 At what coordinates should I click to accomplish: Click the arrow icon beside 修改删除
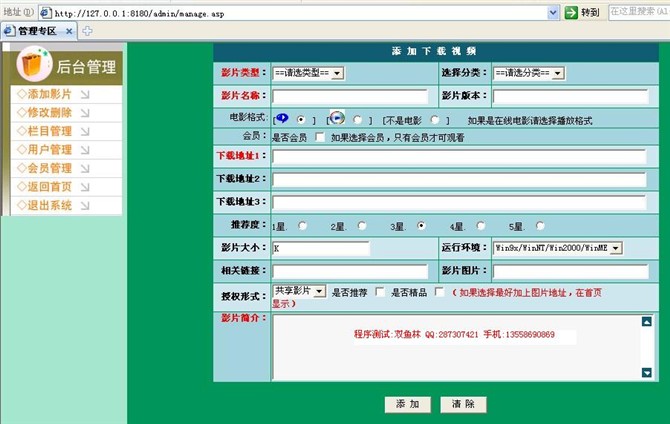coord(85,113)
